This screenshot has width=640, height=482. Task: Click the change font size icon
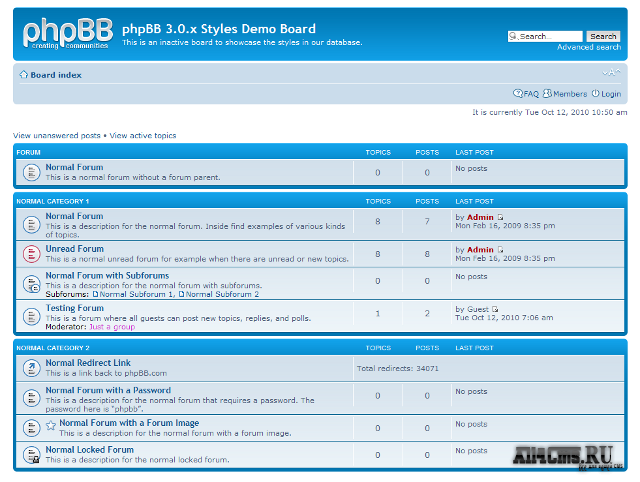(x=611, y=73)
